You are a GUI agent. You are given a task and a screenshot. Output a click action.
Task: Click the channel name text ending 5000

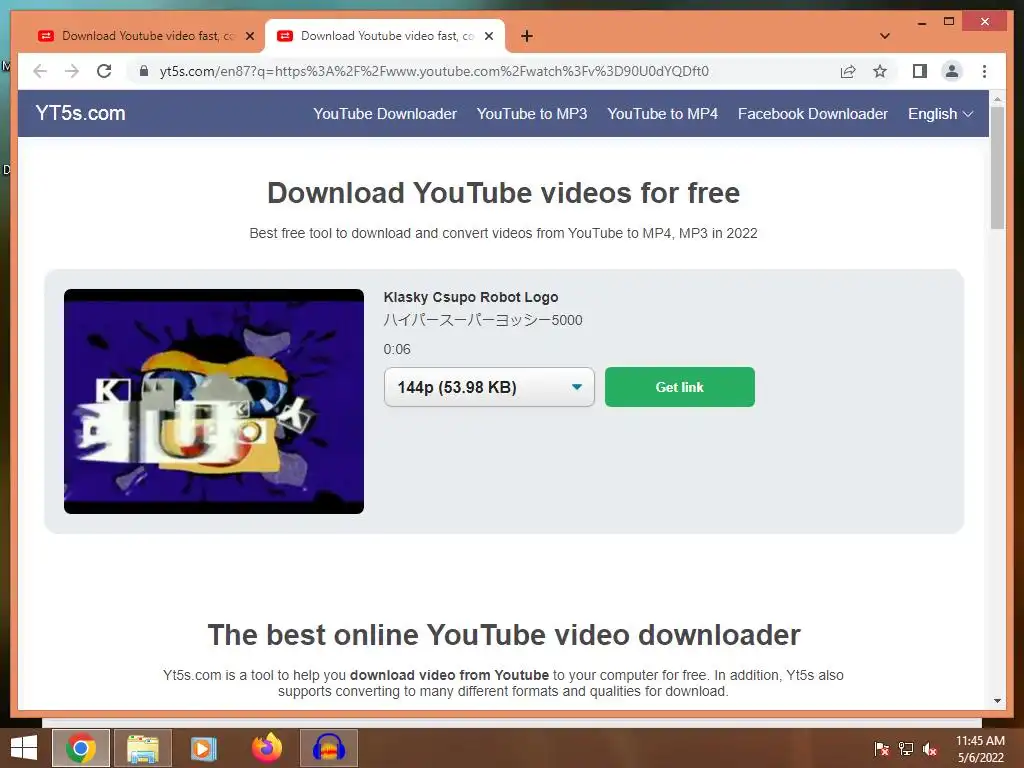click(483, 320)
